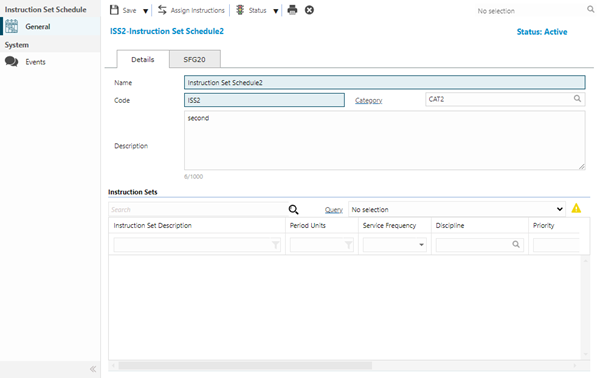Open the Service Frequency filter dropdown

point(395,244)
